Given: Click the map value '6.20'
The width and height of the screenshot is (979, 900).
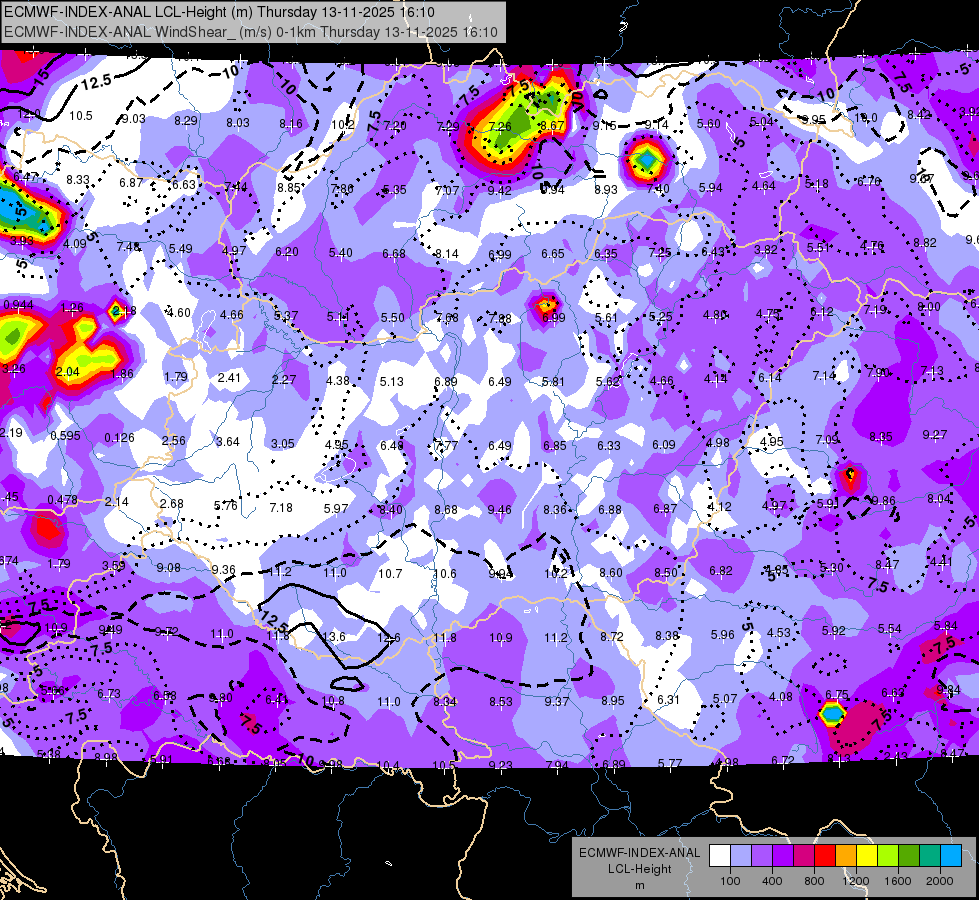Looking at the screenshot, I should pos(287,252).
